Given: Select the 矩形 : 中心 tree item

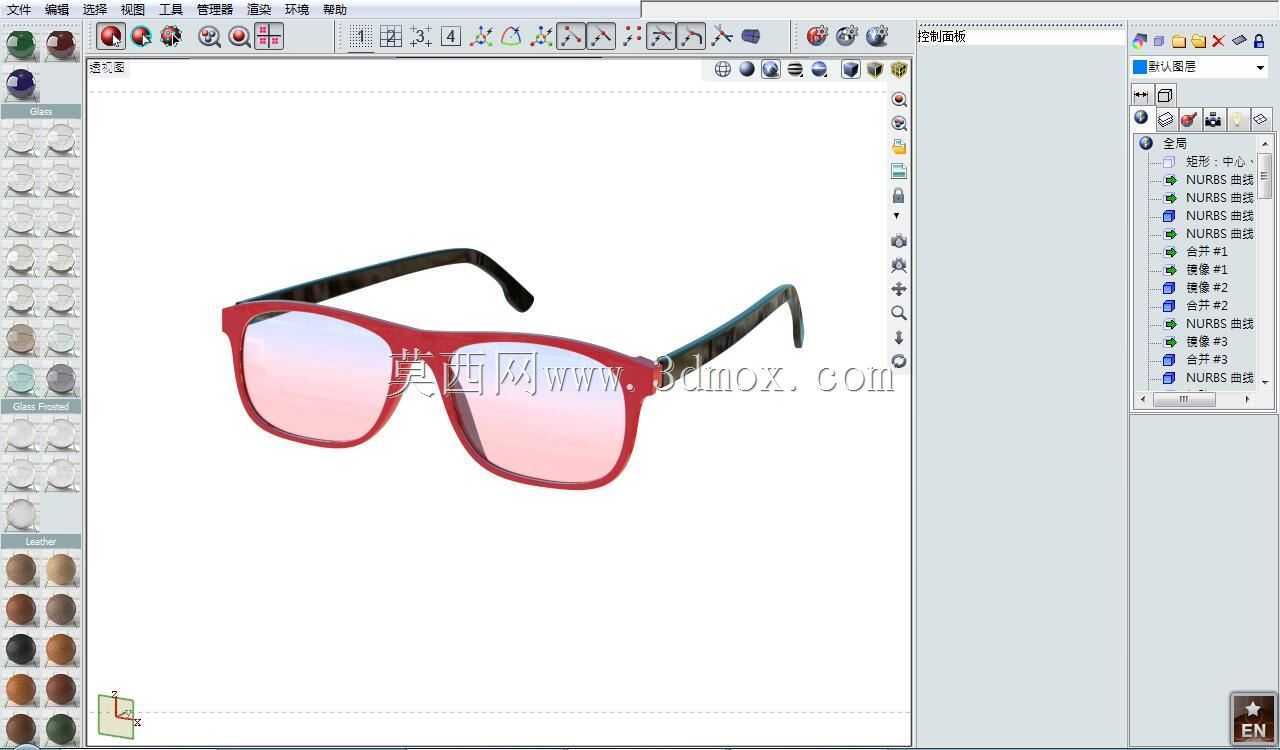Looking at the screenshot, I should (1220, 161).
